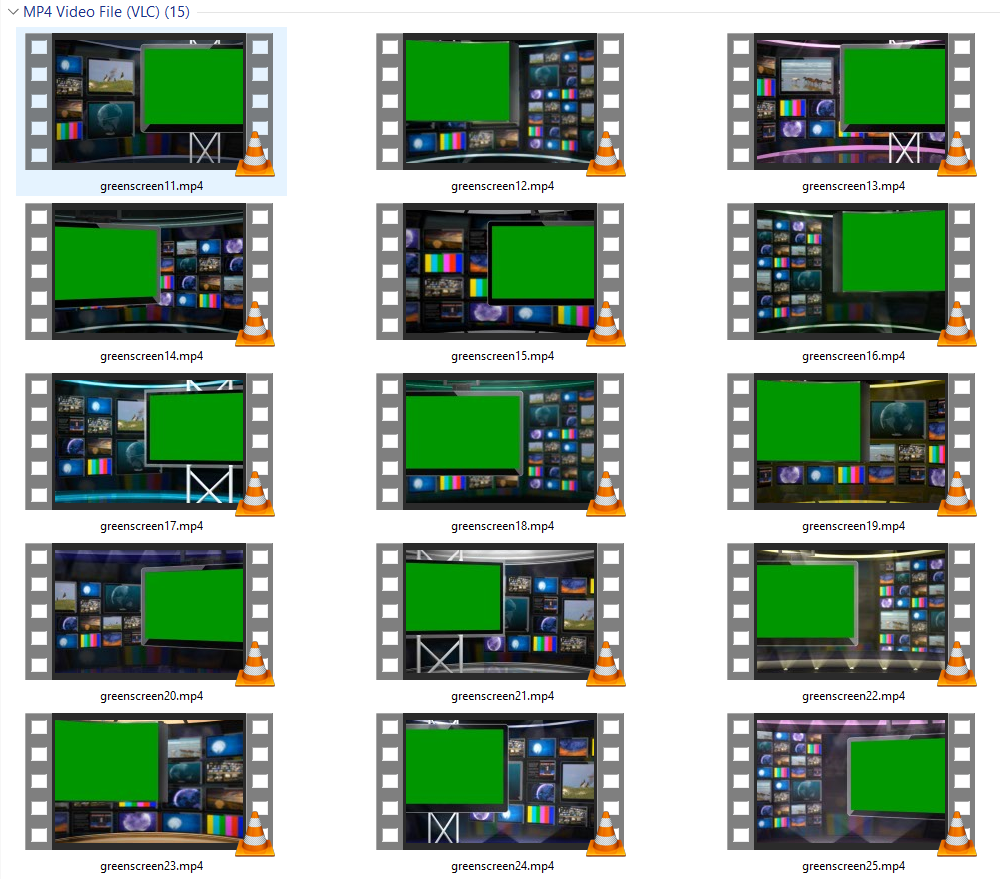Click the VLC cone icon on greenscreen11.mp4
This screenshot has height=894, width=1000.
[x=255, y=154]
